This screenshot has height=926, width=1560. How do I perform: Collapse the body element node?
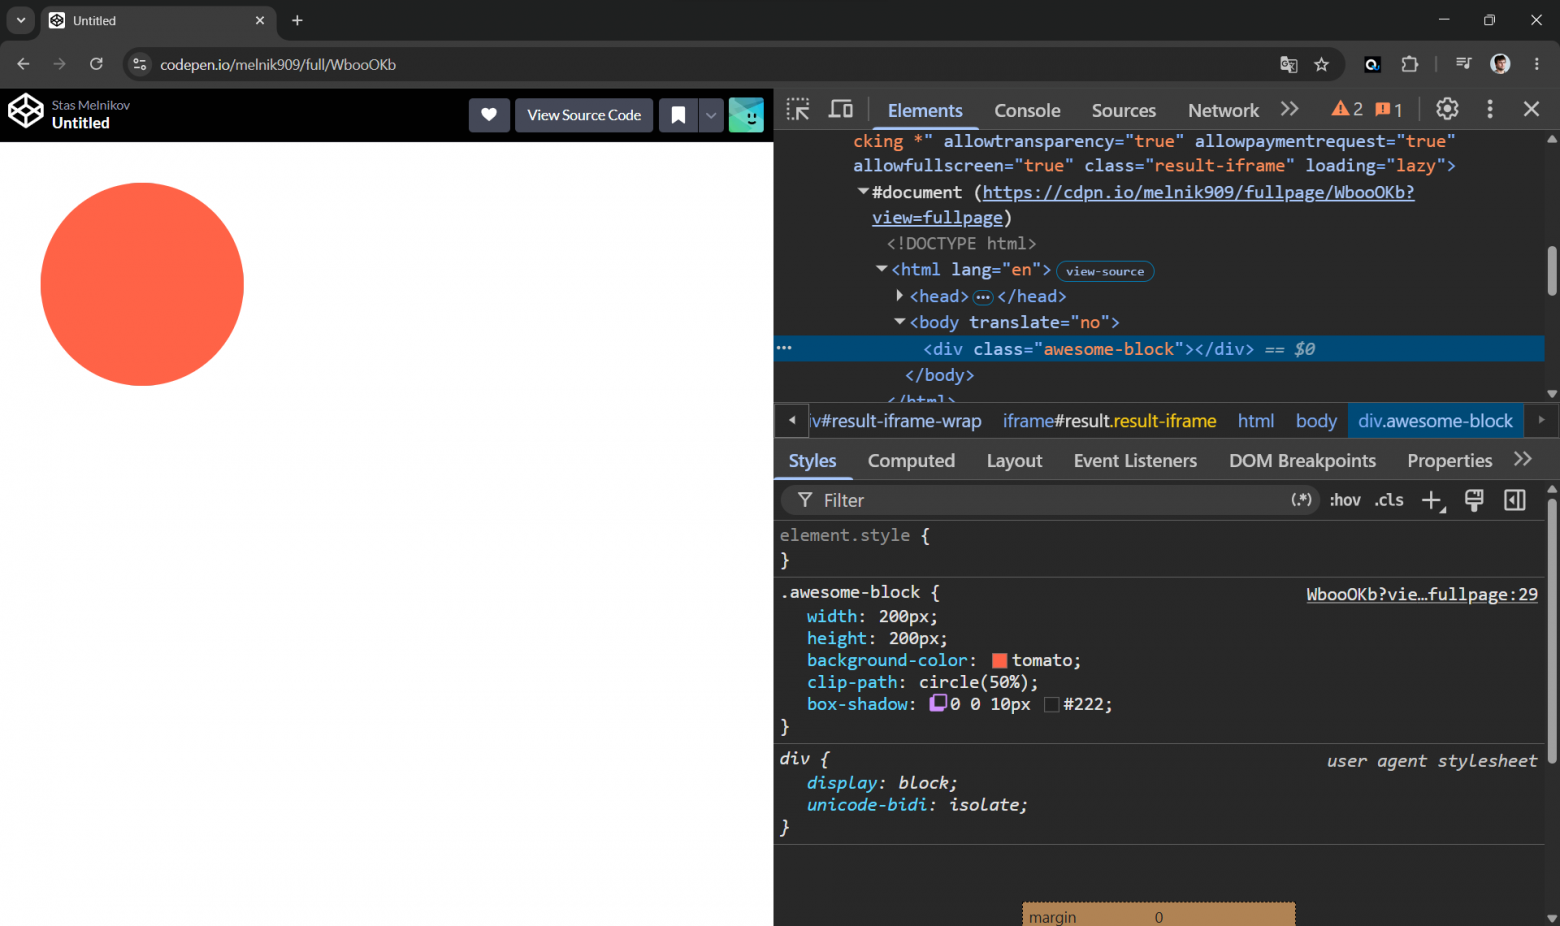[899, 322]
